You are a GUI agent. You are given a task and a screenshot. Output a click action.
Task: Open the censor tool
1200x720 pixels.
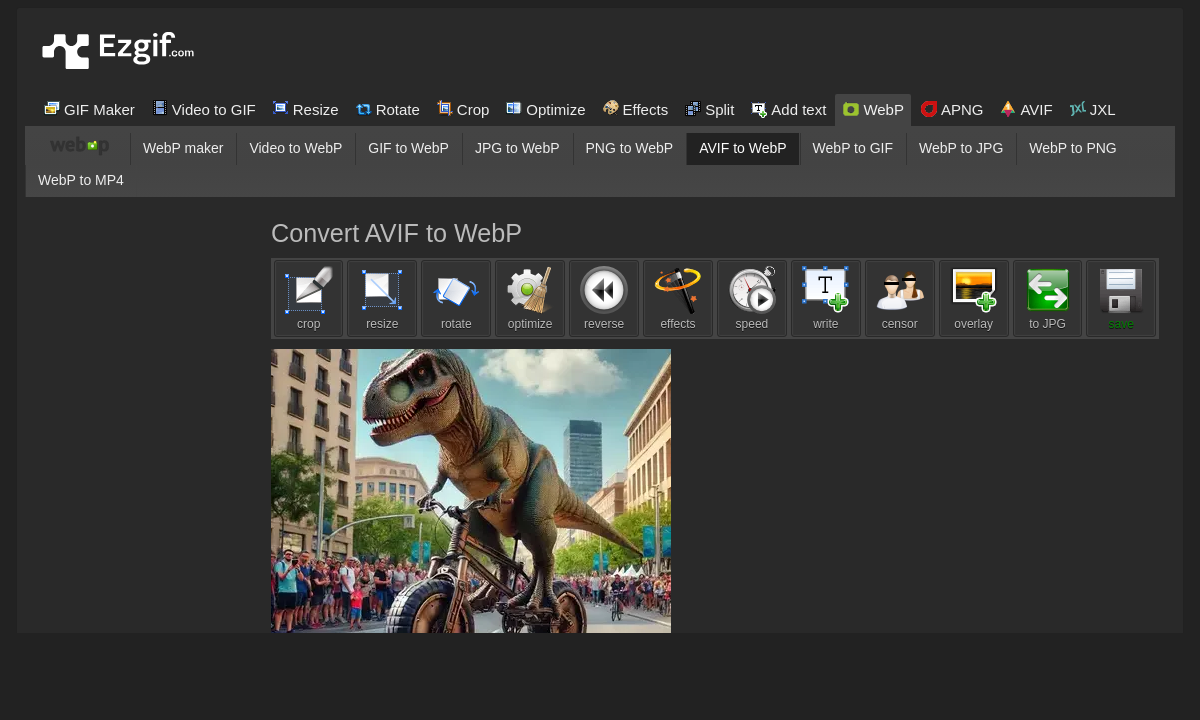point(899,298)
